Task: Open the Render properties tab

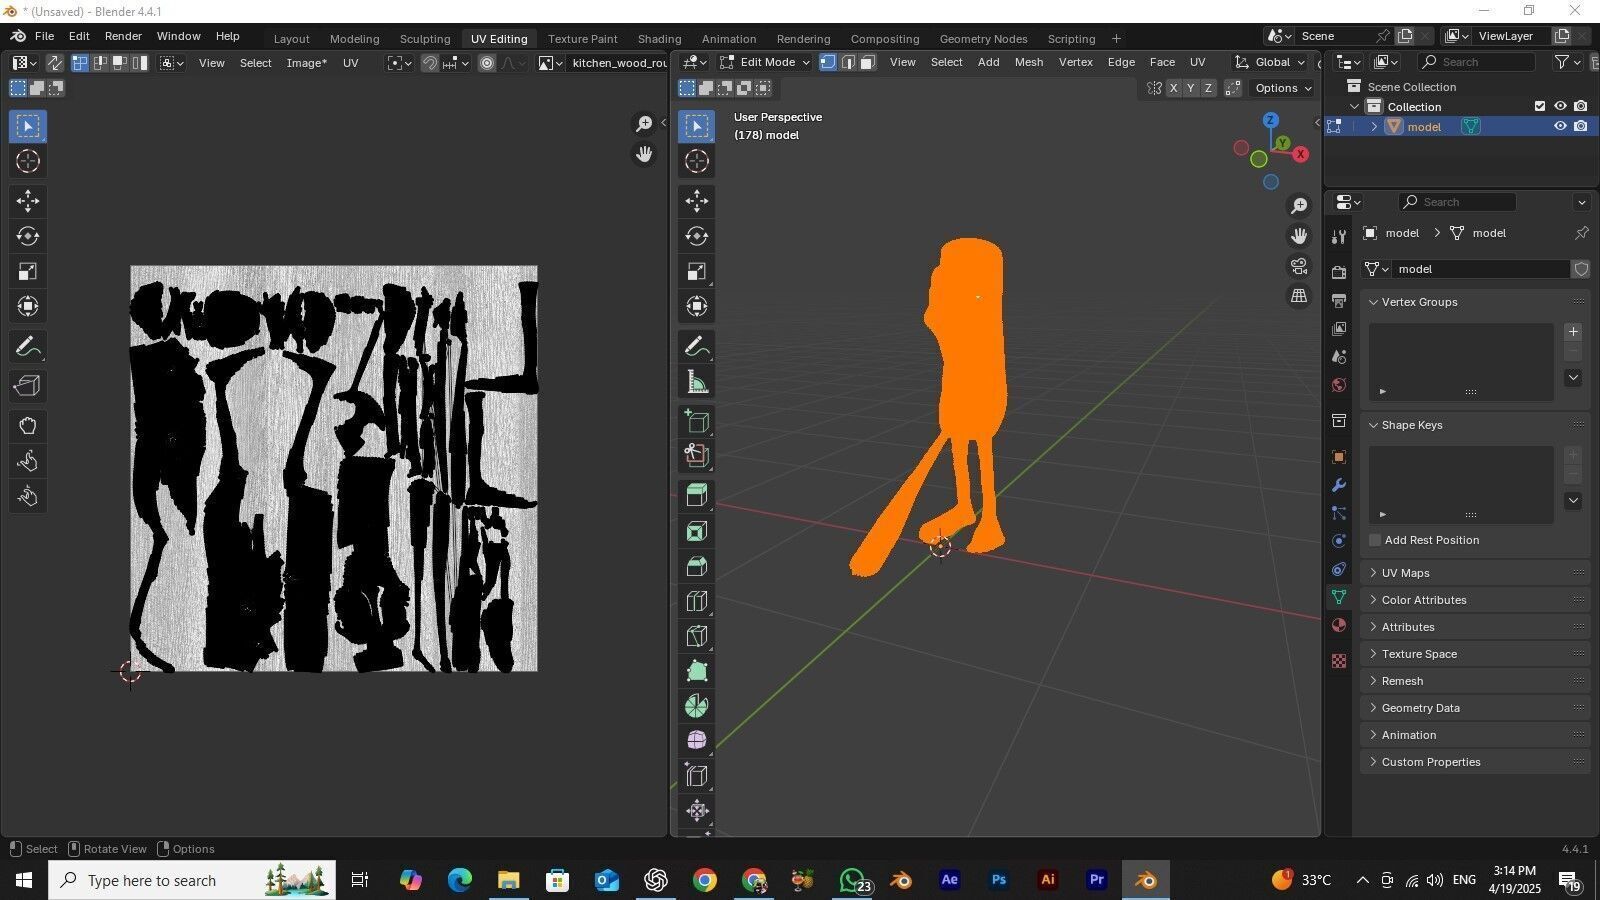Action: [1339, 272]
